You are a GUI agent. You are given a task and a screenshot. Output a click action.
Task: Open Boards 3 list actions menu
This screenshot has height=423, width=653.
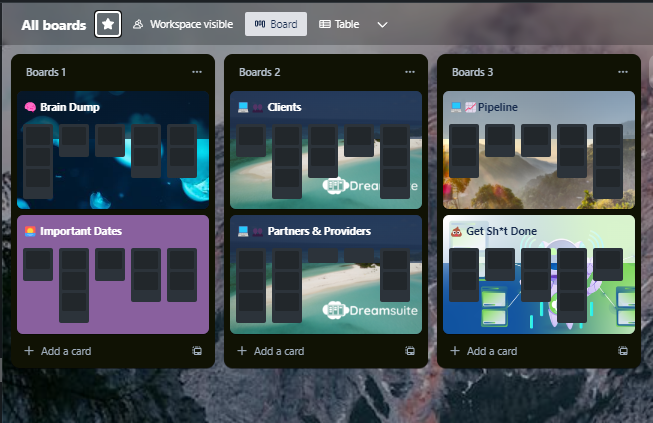623,72
